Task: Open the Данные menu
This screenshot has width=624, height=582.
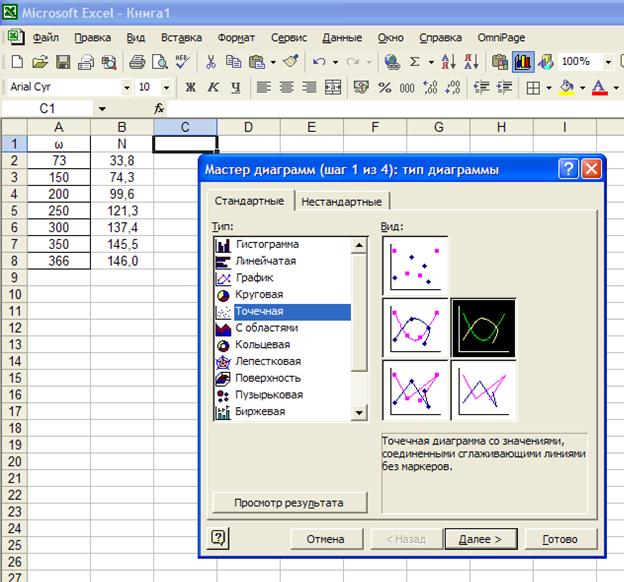Action: tap(342, 38)
